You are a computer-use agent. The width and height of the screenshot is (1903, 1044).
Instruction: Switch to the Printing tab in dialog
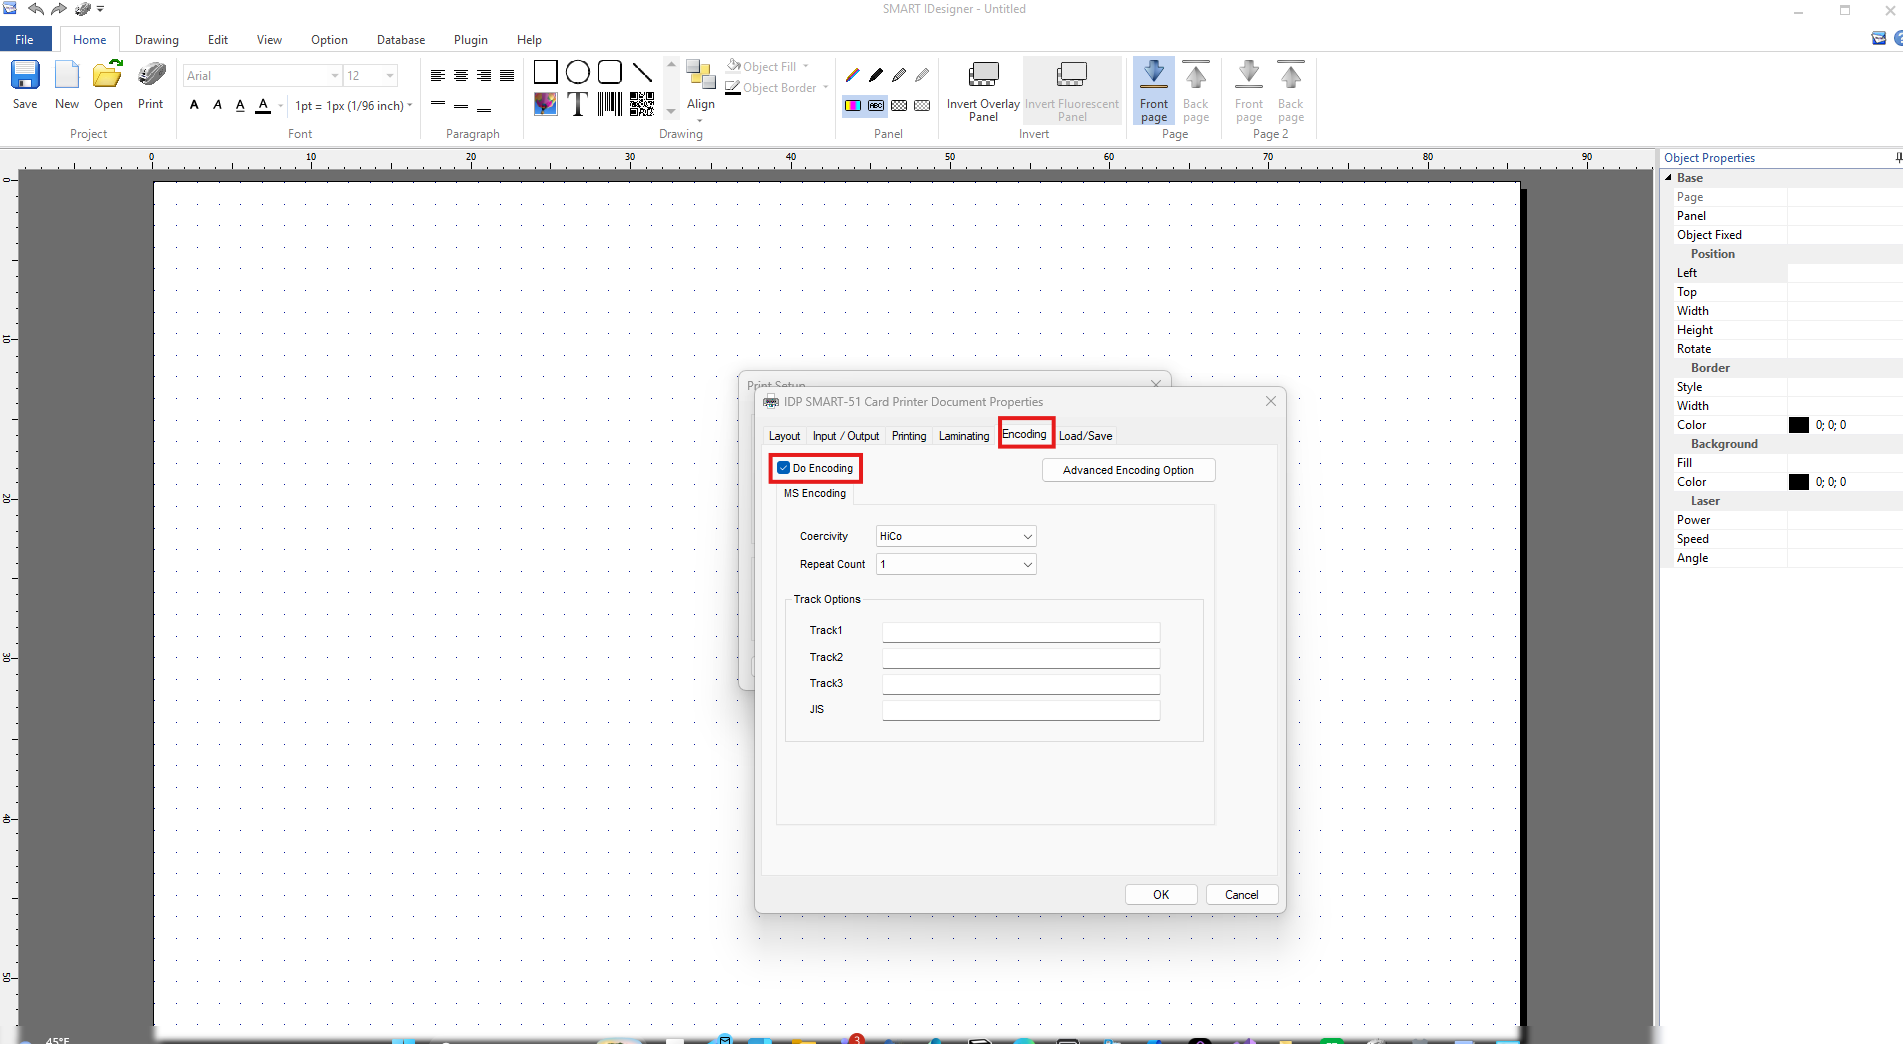tap(909, 436)
